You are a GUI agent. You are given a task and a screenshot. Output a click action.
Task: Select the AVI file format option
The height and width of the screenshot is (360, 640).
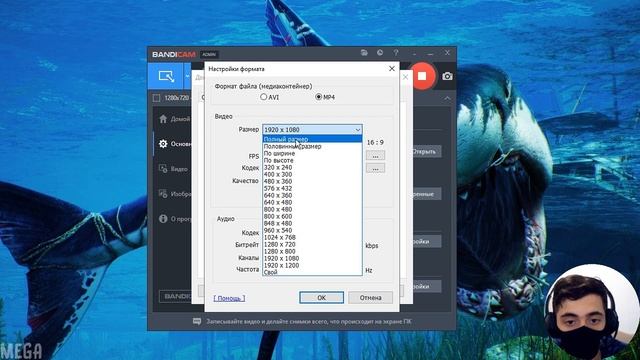pyautogui.click(x=269, y=97)
